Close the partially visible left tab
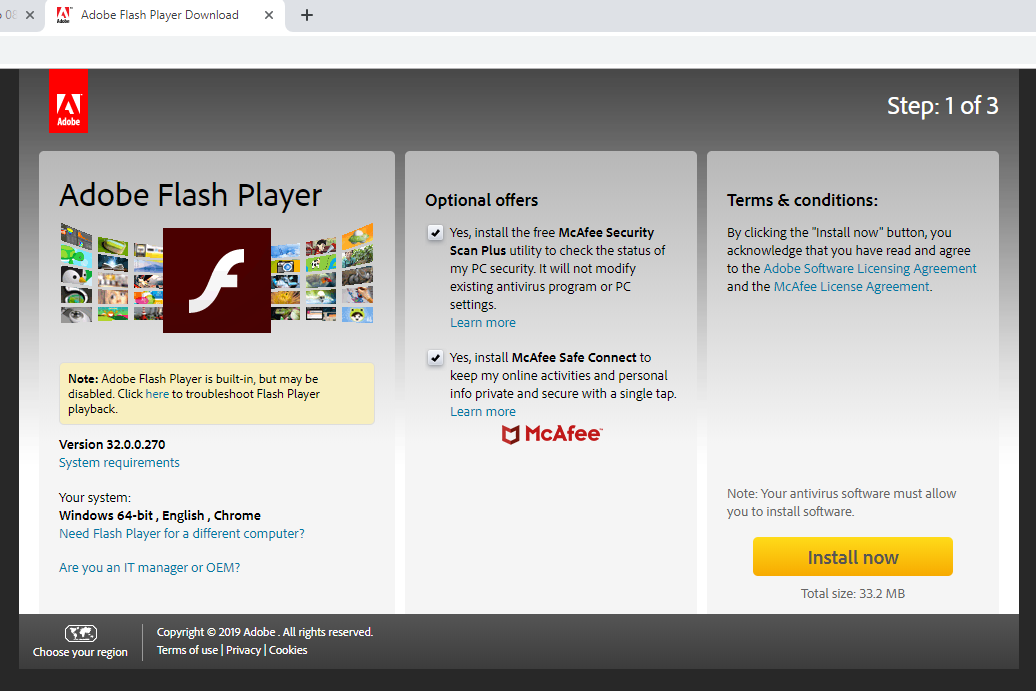The height and width of the screenshot is (691, 1036). 30,15
